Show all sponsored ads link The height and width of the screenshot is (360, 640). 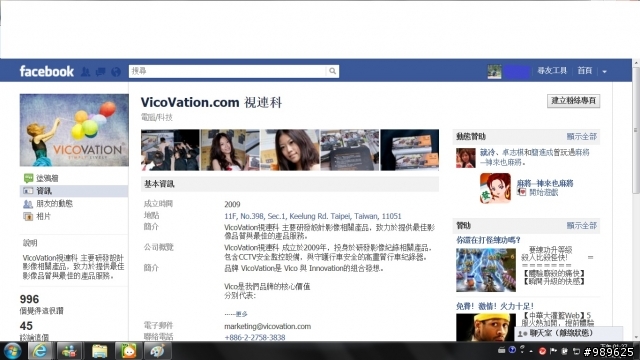coord(582,225)
